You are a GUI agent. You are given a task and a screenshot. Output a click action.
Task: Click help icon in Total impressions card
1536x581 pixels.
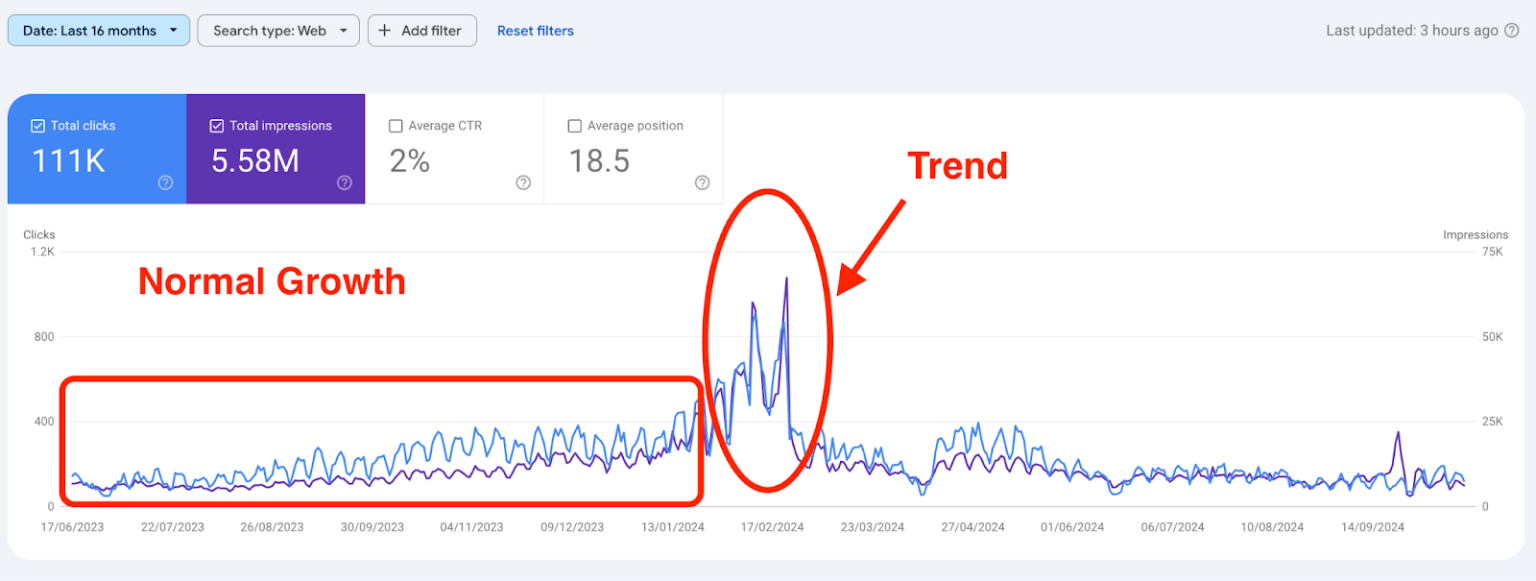click(x=344, y=182)
